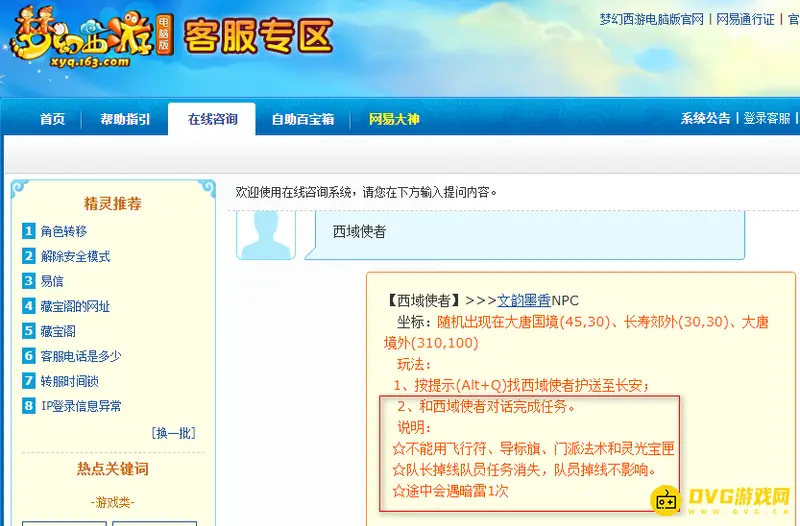800x526 pixels.
Task: Click the 客服专区 header title
Action: (x=258, y=36)
